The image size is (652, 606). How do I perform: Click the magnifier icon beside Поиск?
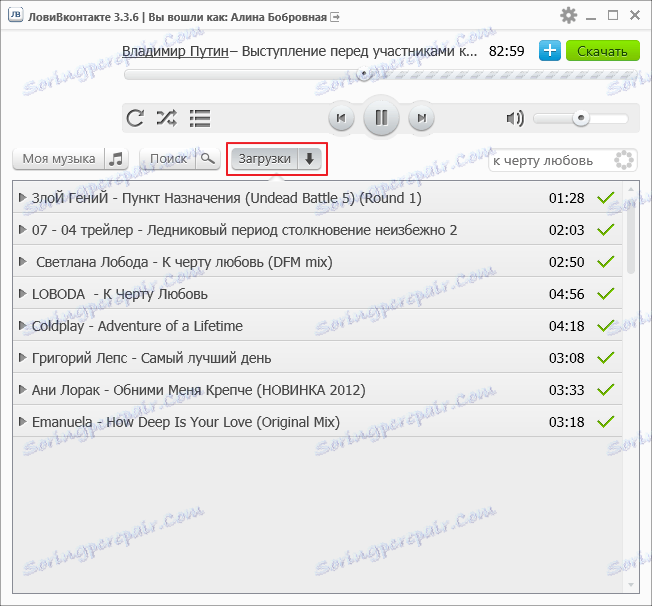207,158
